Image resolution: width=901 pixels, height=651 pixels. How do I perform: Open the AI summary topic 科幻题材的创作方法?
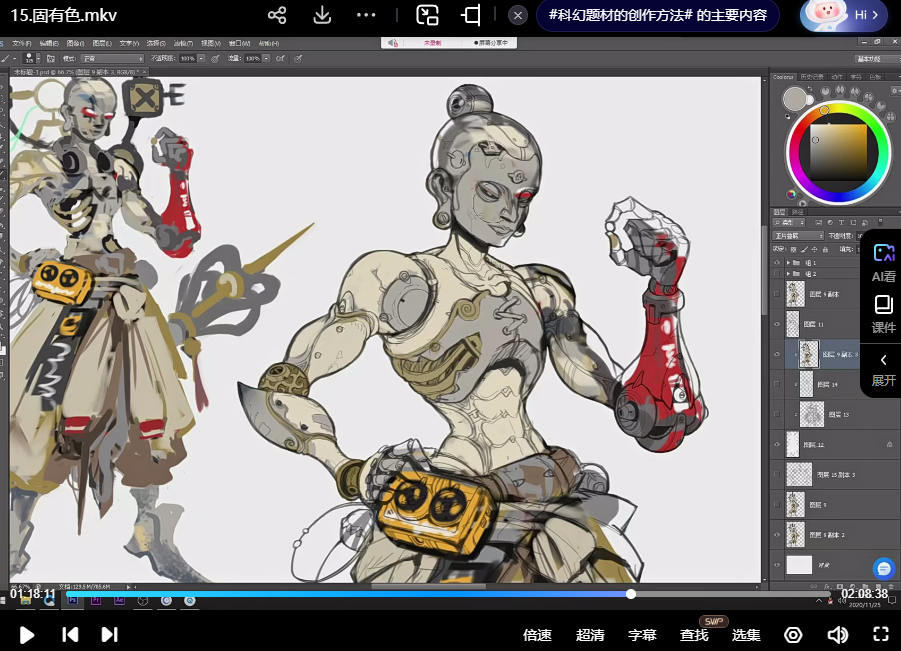(657, 16)
